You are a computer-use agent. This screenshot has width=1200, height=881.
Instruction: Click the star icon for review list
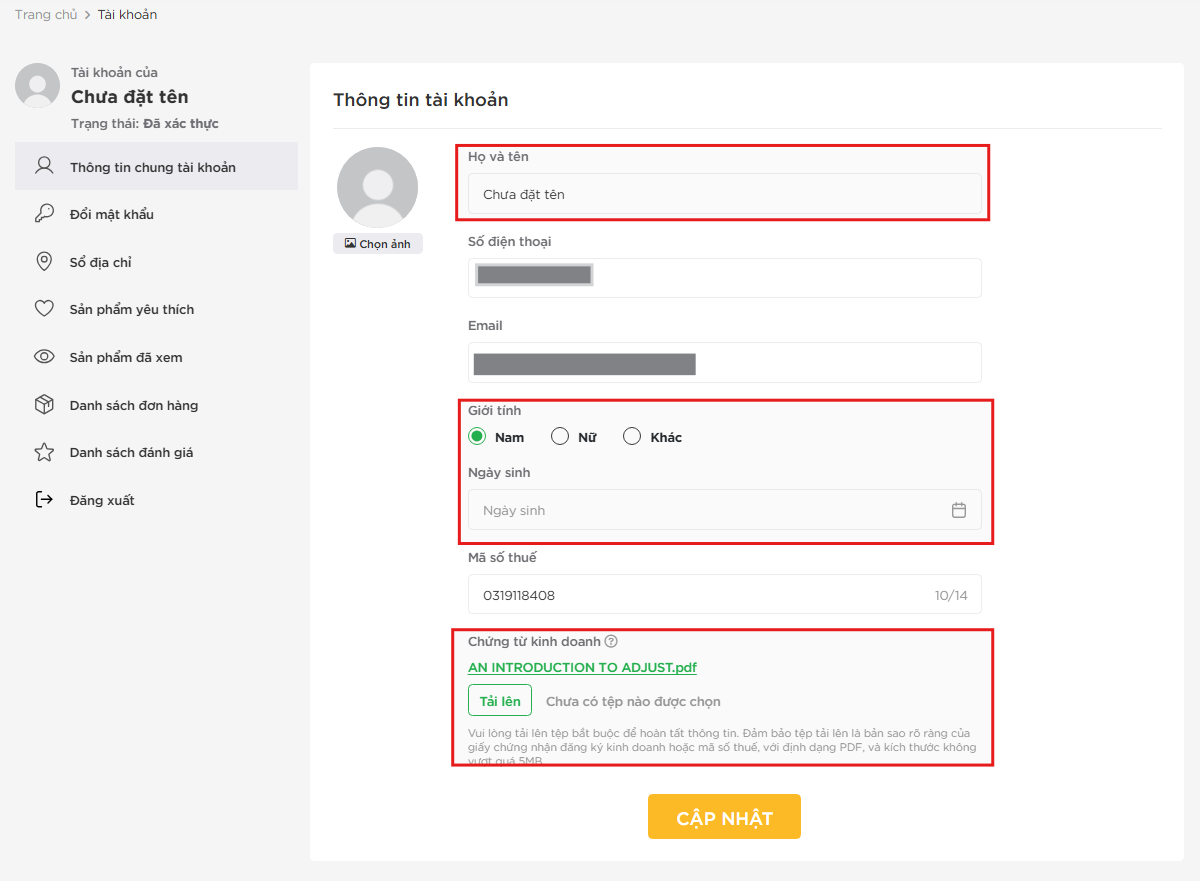click(x=44, y=452)
